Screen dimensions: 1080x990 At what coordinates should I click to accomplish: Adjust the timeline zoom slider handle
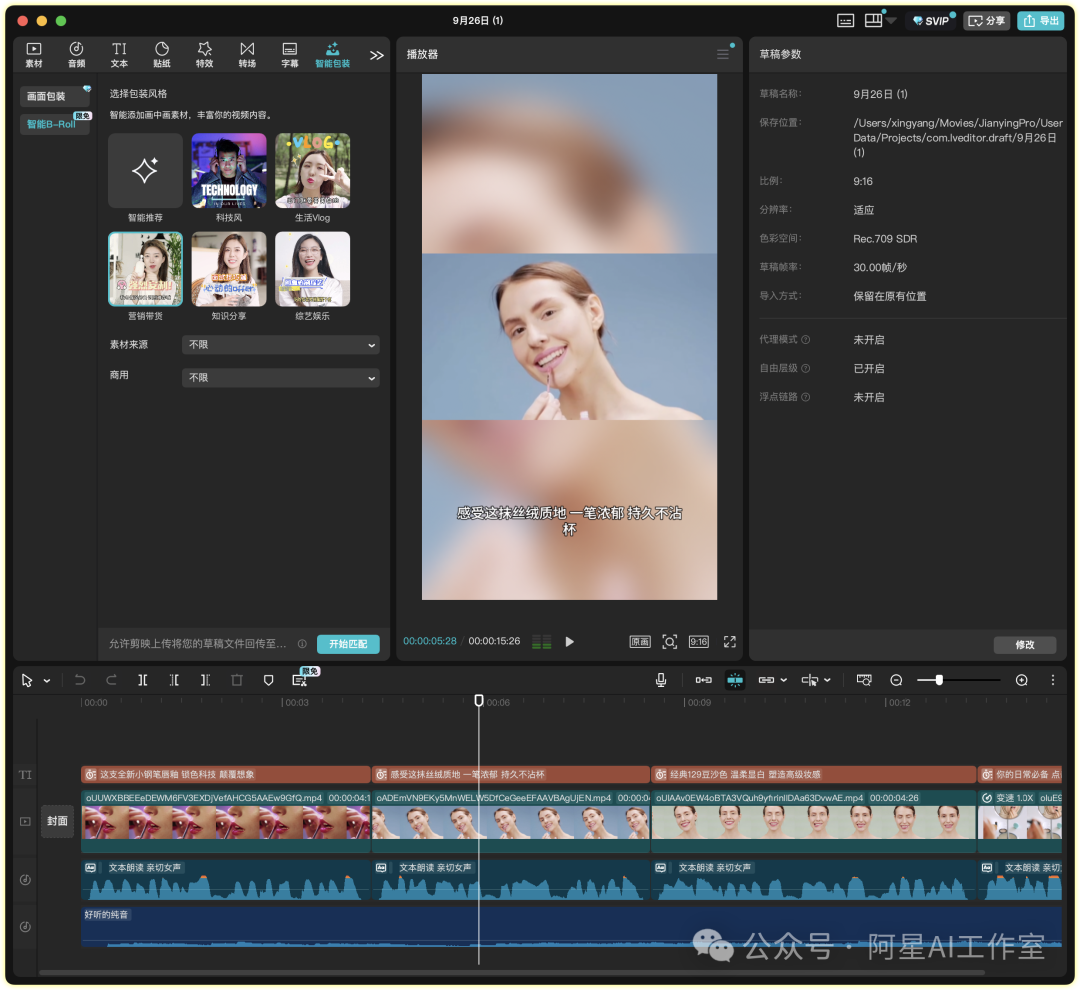click(938, 680)
